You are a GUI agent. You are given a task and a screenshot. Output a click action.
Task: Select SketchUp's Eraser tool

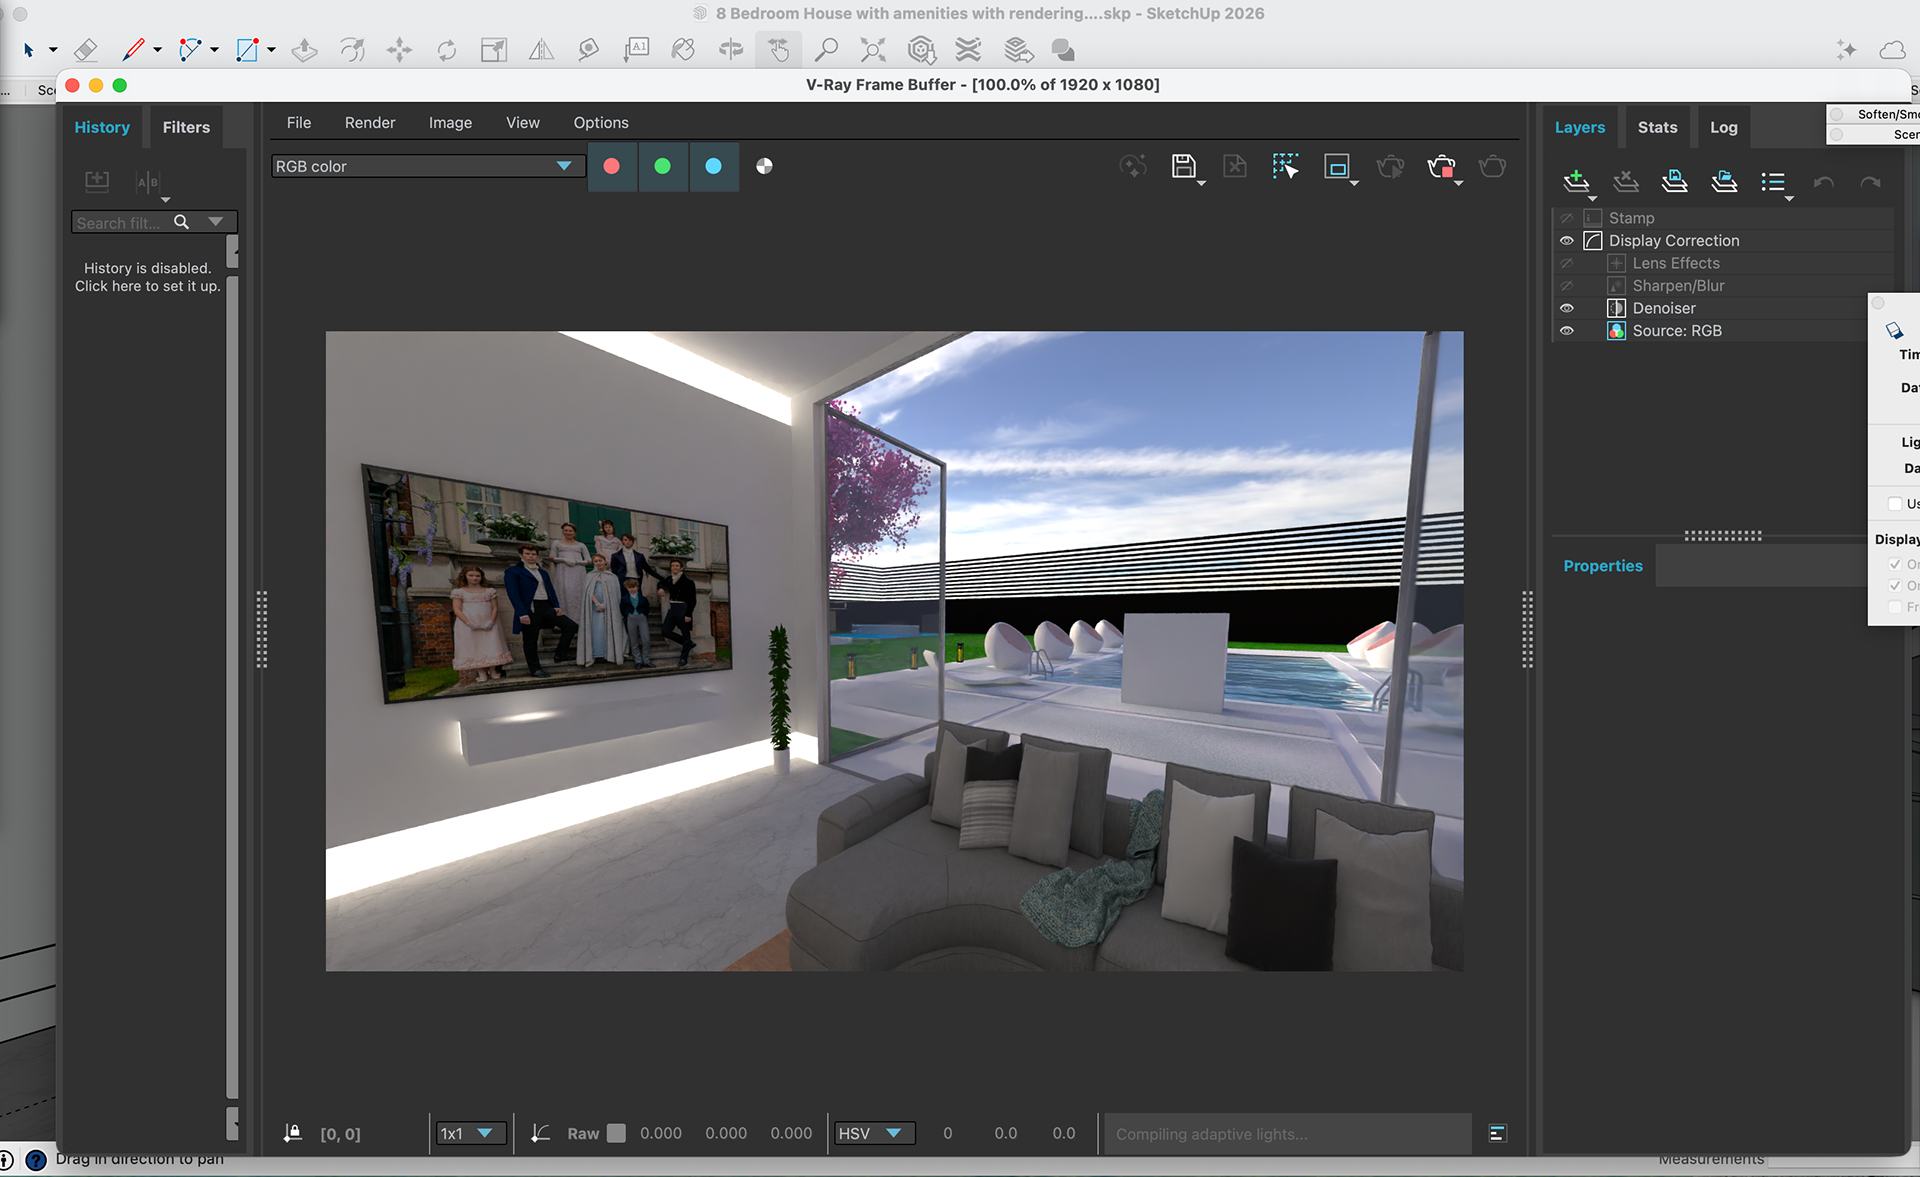tap(86, 50)
